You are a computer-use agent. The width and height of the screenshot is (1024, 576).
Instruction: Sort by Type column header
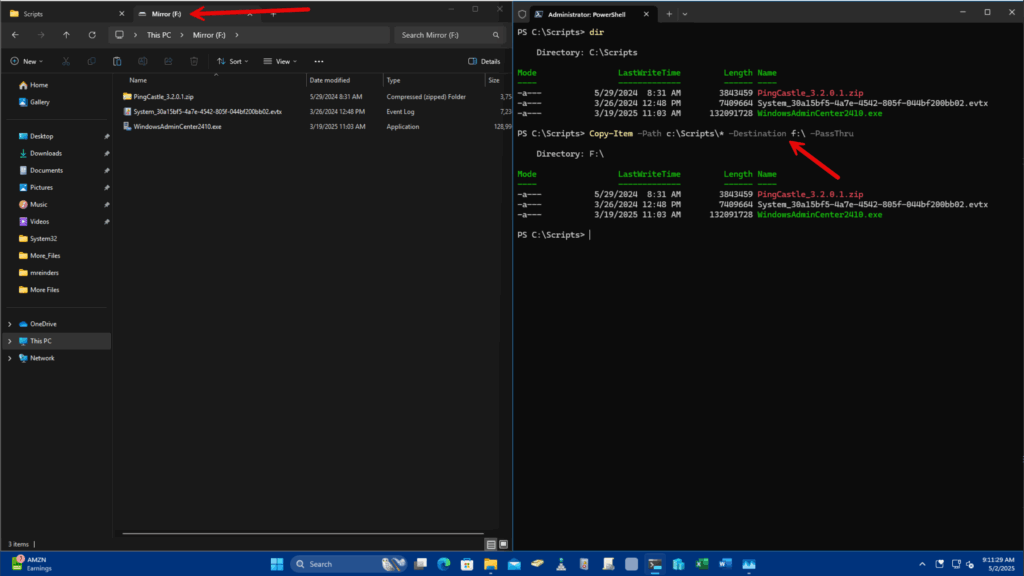(x=434, y=80)
